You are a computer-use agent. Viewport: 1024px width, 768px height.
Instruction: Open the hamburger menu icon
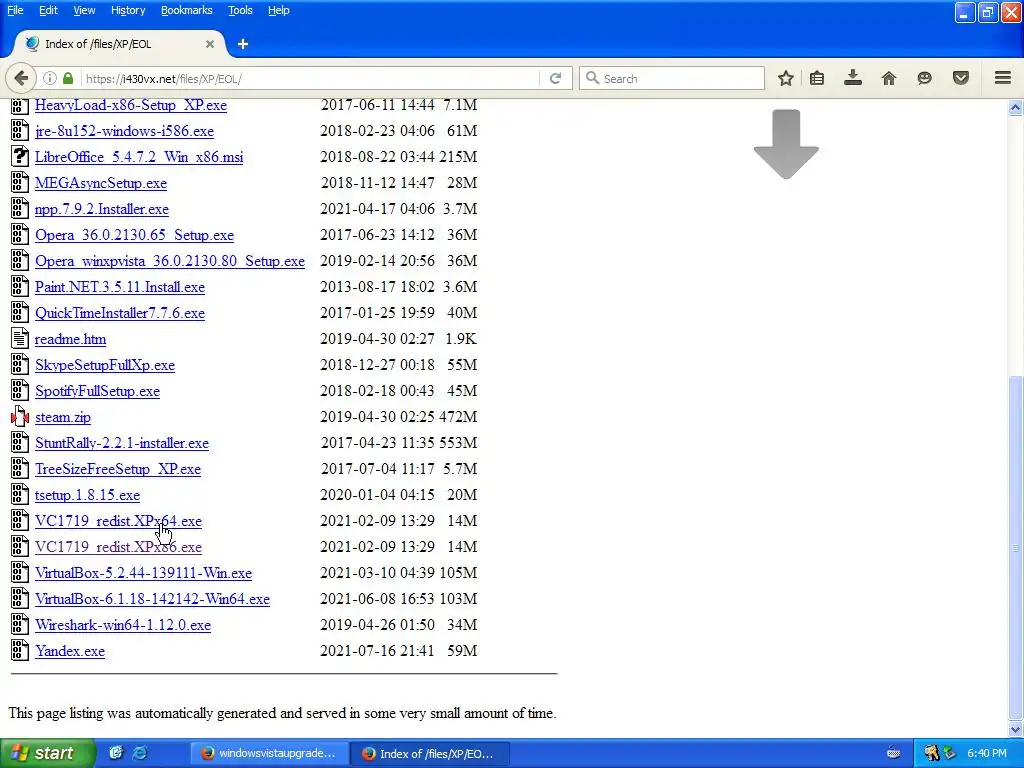[1003, 78]
